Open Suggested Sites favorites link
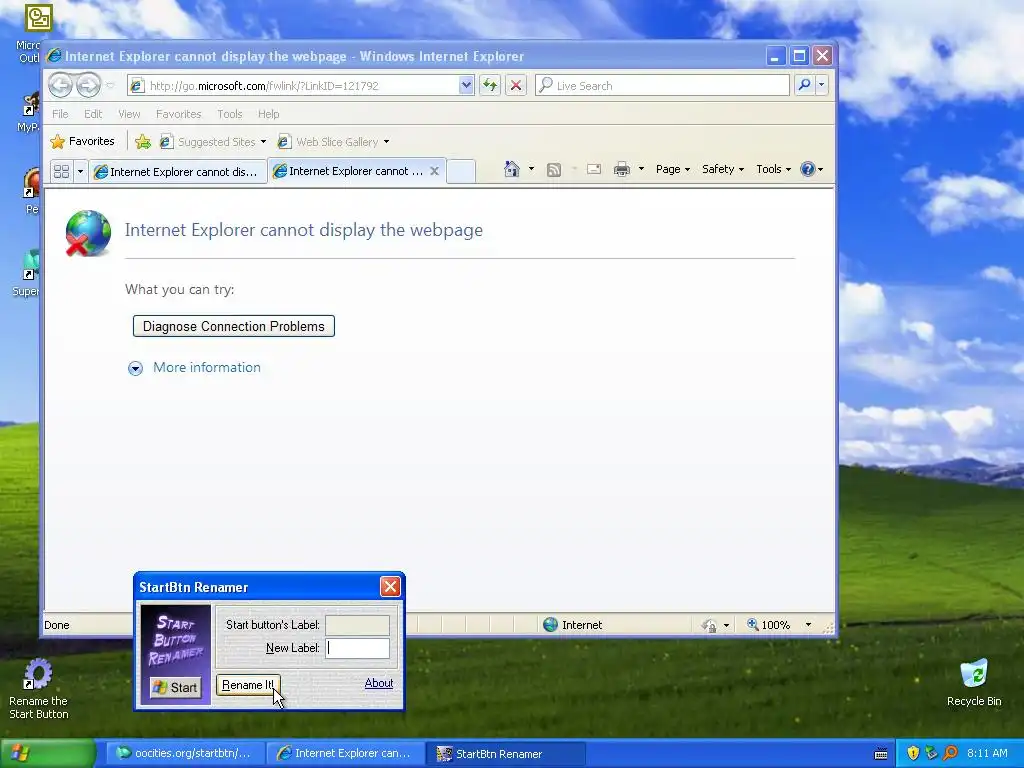Screen dimensions: 1024x768 coord(213,142)
